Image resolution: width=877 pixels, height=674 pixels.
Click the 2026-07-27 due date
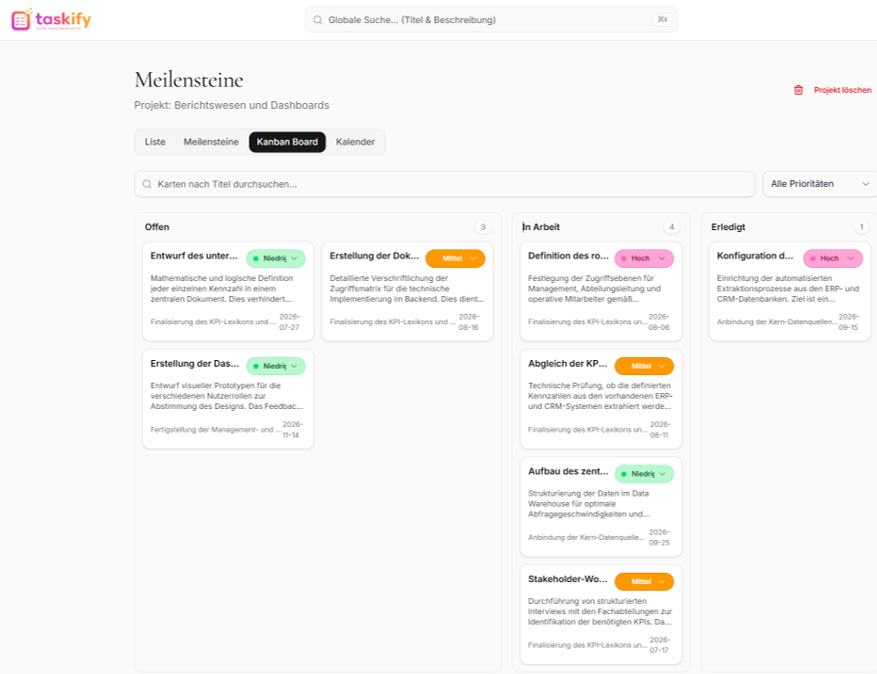click(x=290, y=322)
